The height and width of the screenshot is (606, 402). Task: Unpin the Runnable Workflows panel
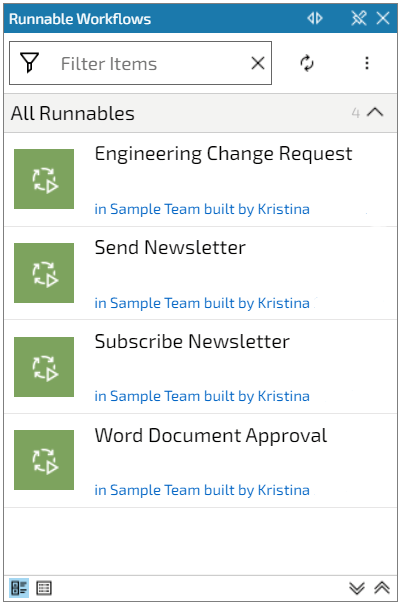coord(359,18)
